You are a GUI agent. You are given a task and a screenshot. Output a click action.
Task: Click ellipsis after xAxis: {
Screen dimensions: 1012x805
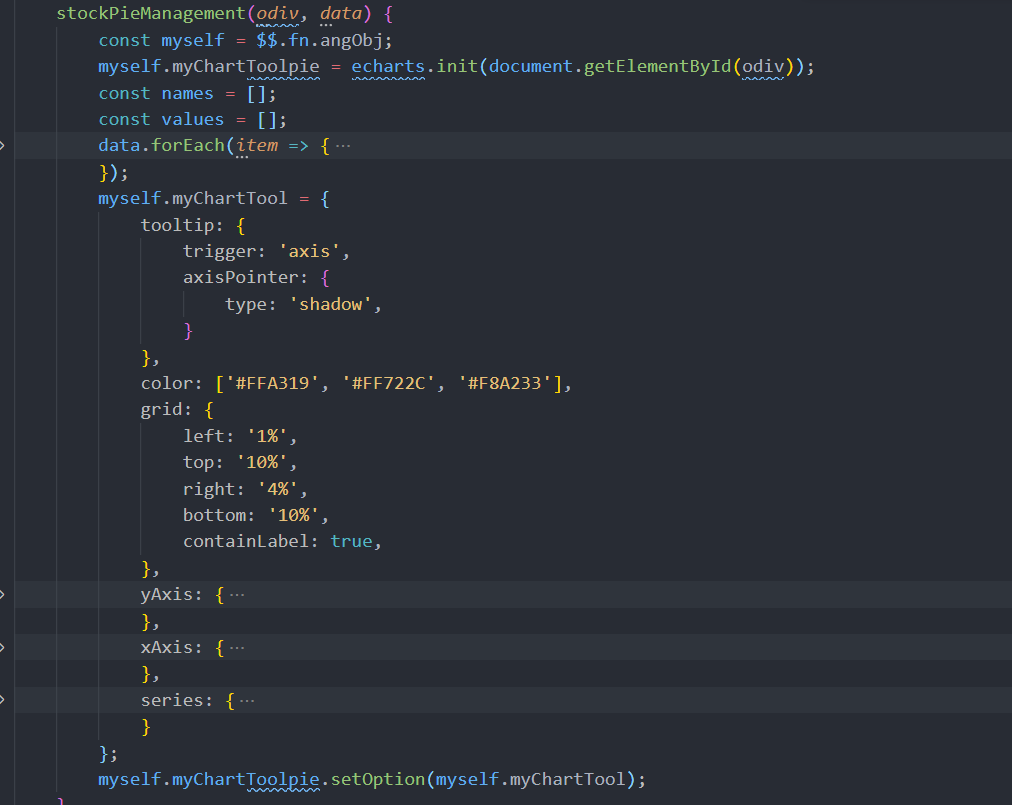tap(237, 647)
